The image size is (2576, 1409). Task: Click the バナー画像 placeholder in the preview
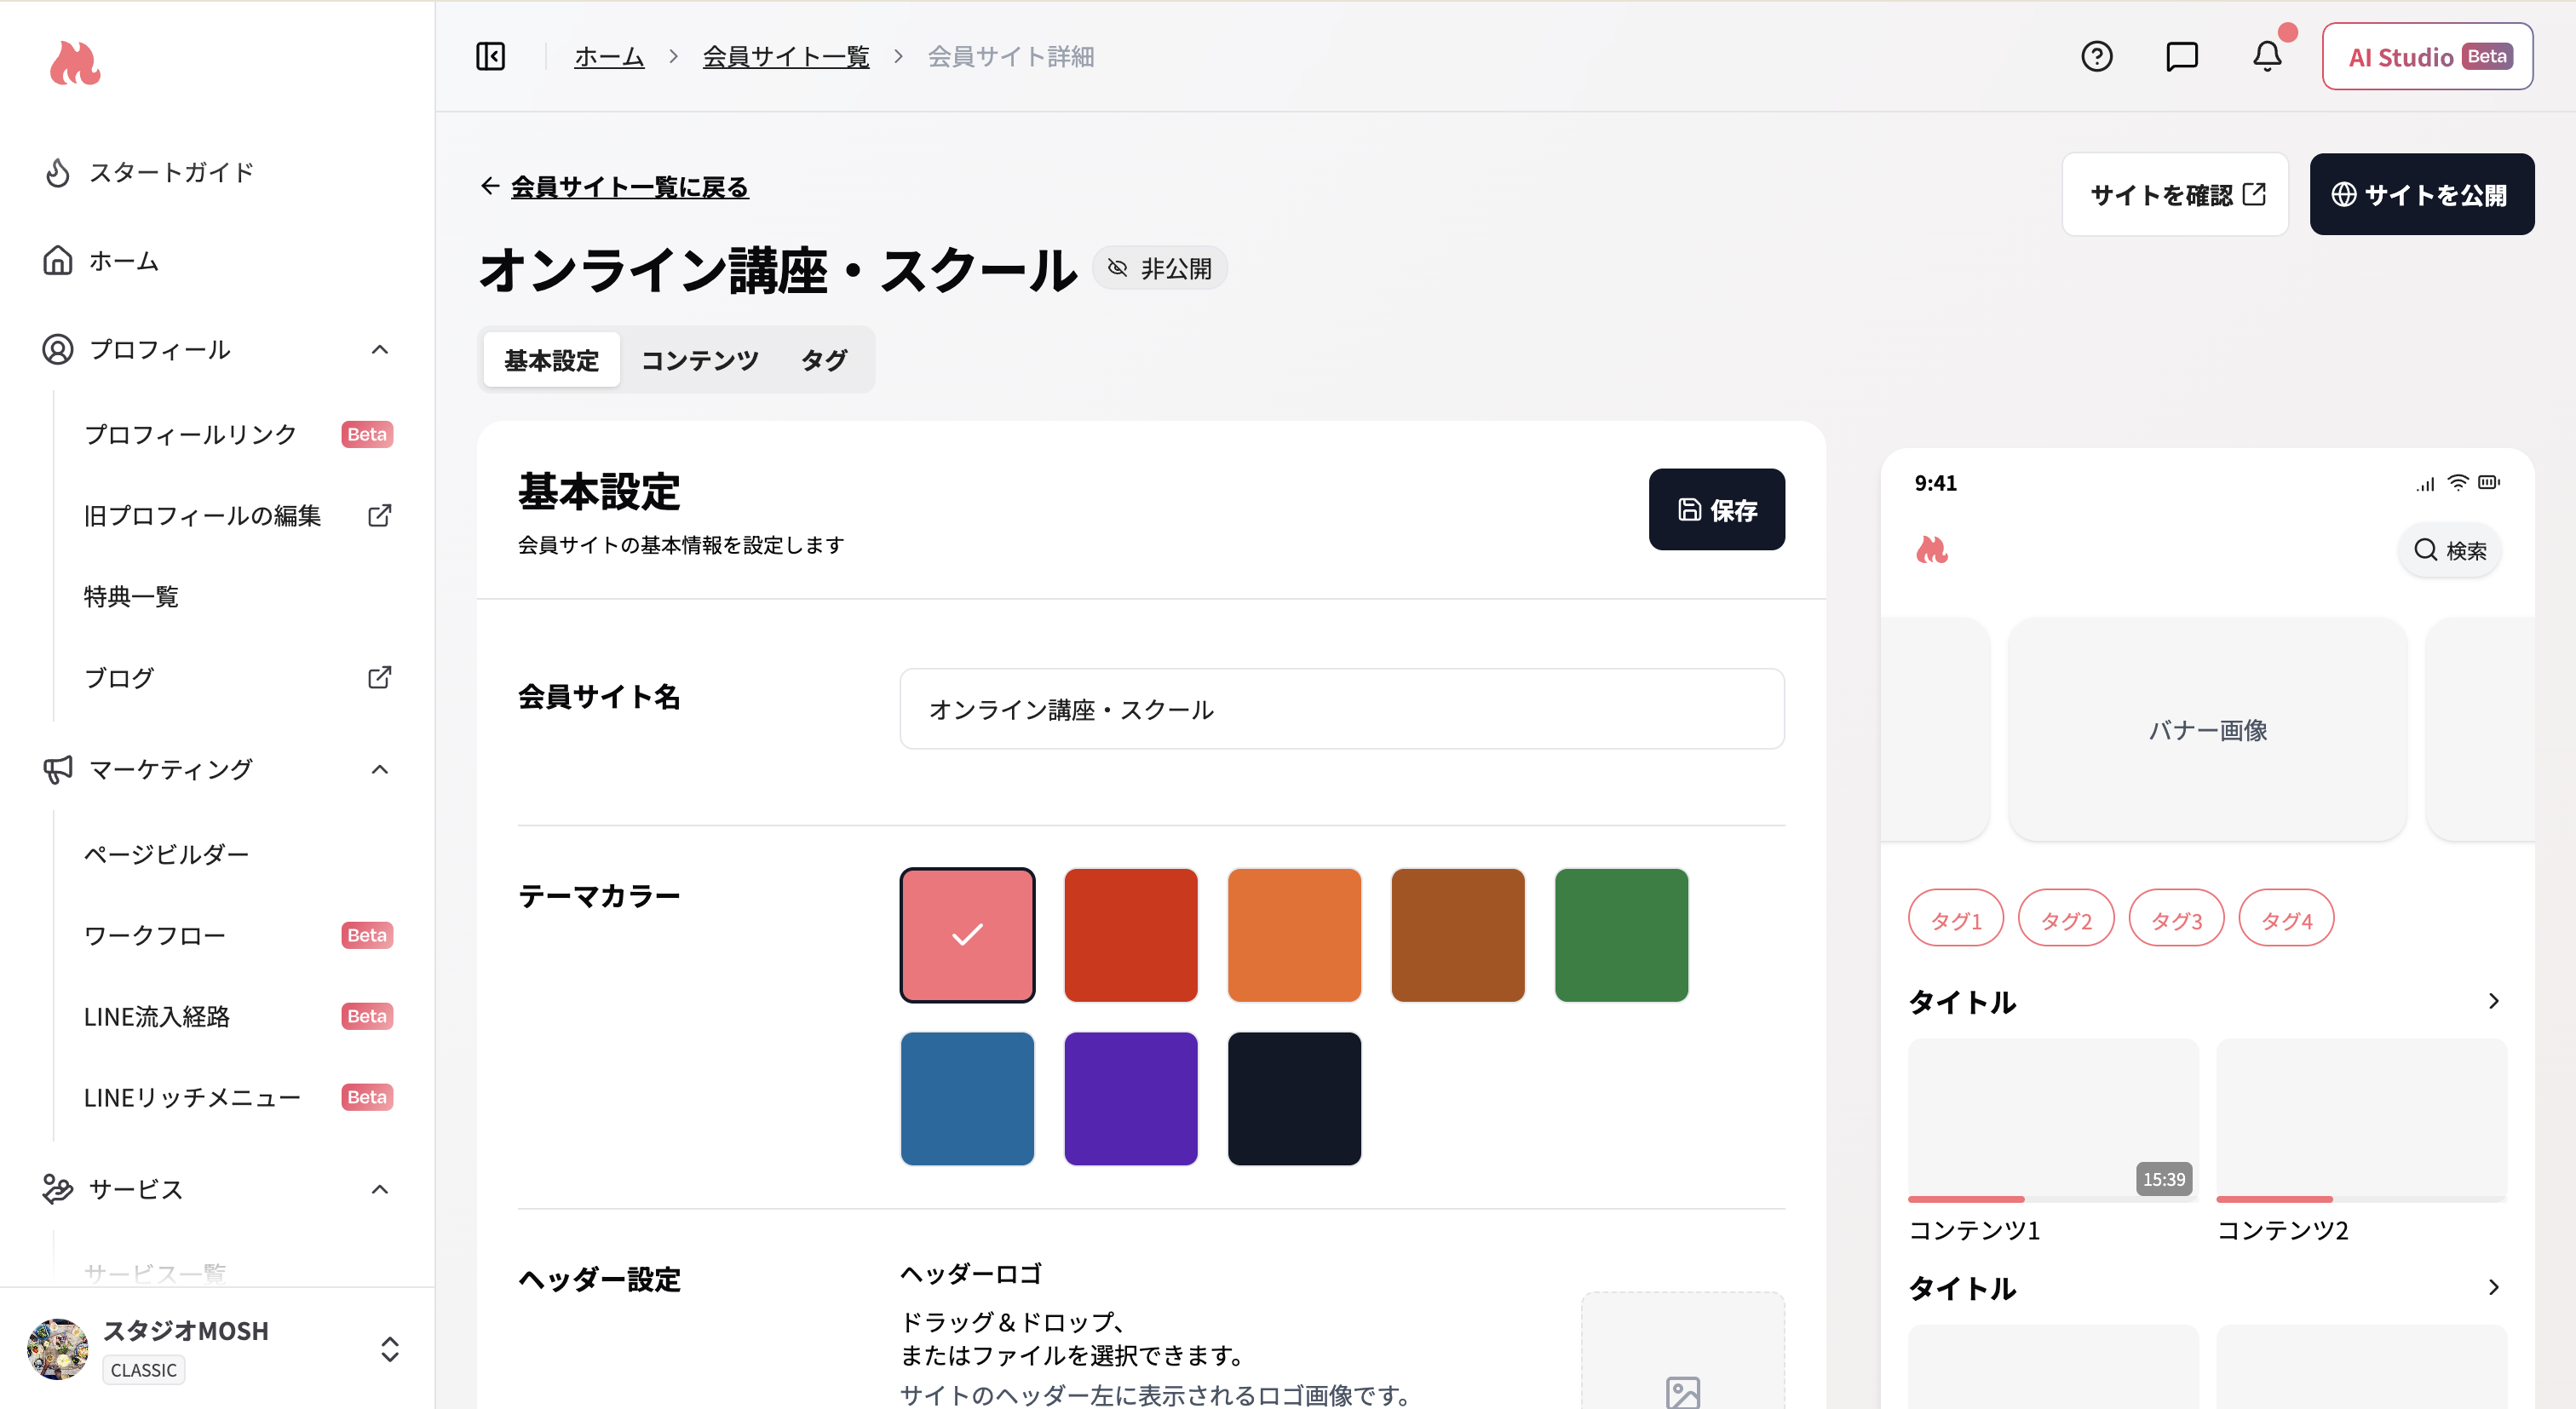click(2207, 729)
